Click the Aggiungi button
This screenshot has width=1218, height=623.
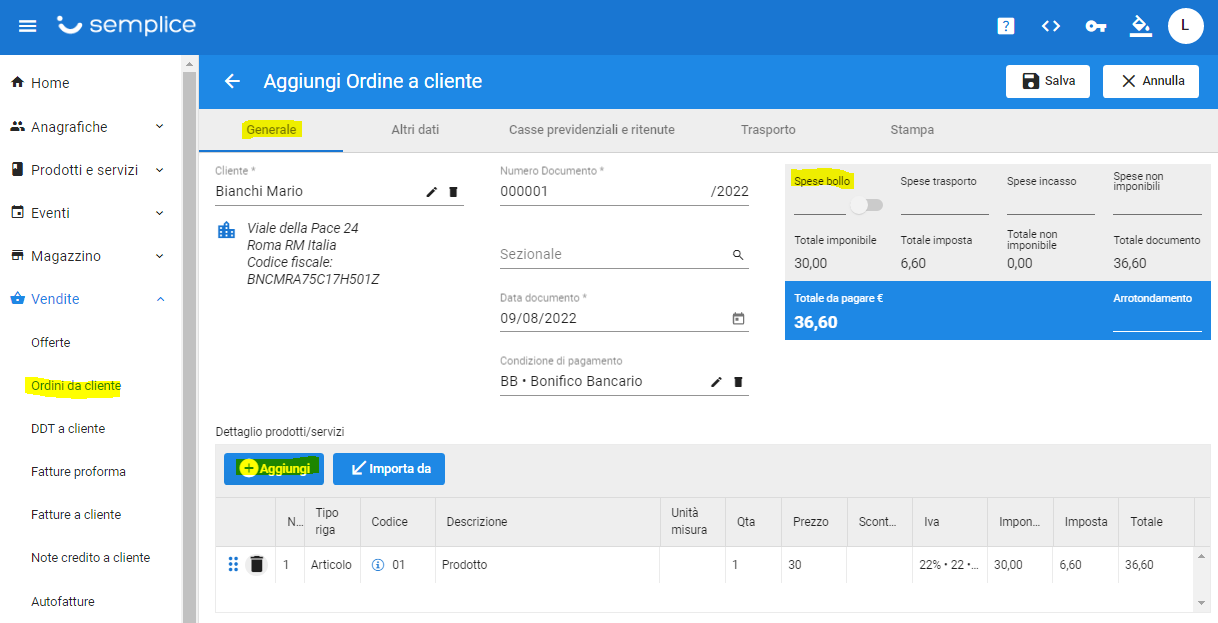point(274,469)
